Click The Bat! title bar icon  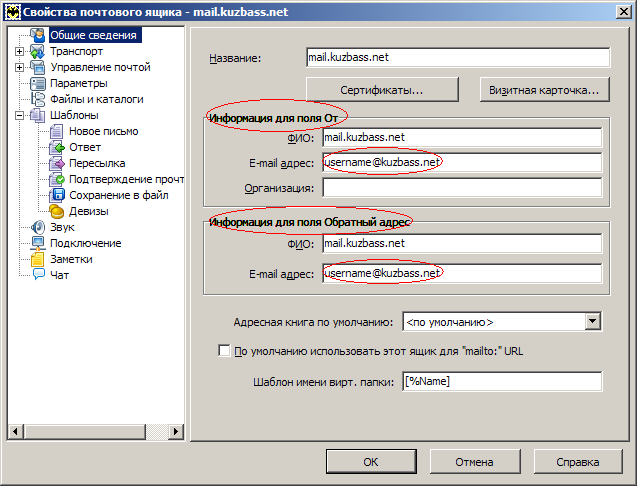coord(13,12)
